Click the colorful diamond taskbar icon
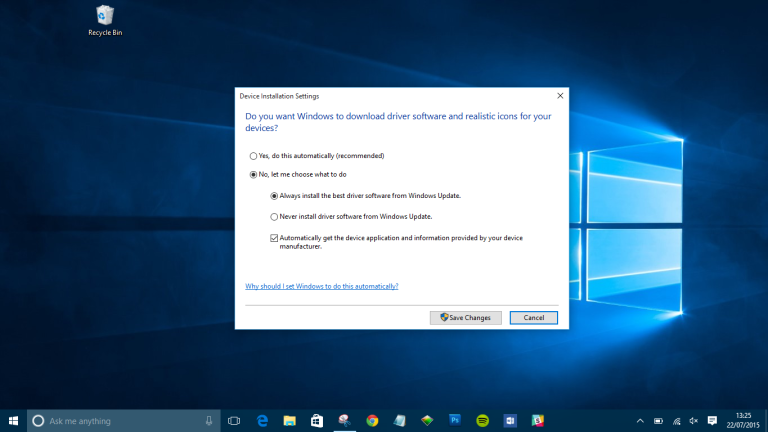The image size is (768, 432). tap(427, 421)
